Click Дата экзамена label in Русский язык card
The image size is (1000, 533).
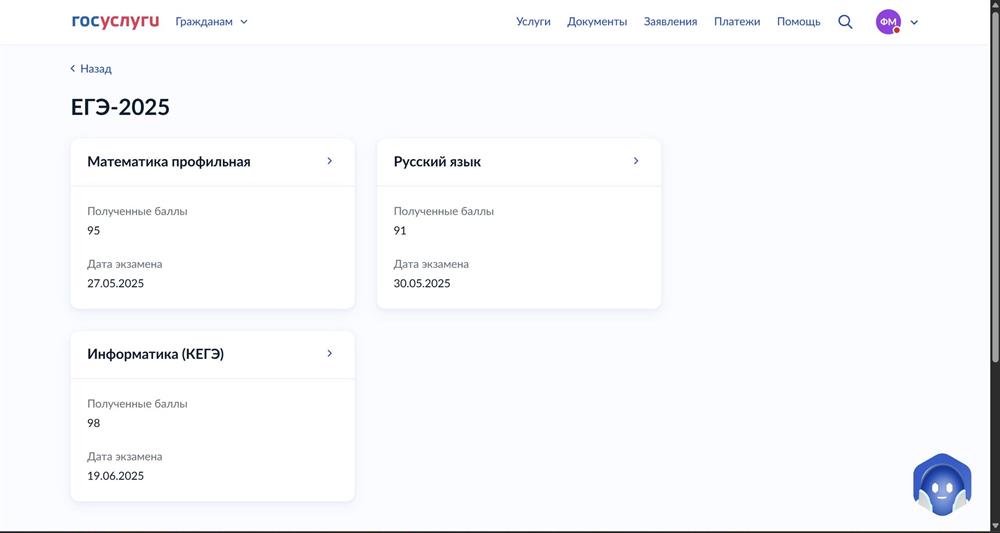pos(431,264)
